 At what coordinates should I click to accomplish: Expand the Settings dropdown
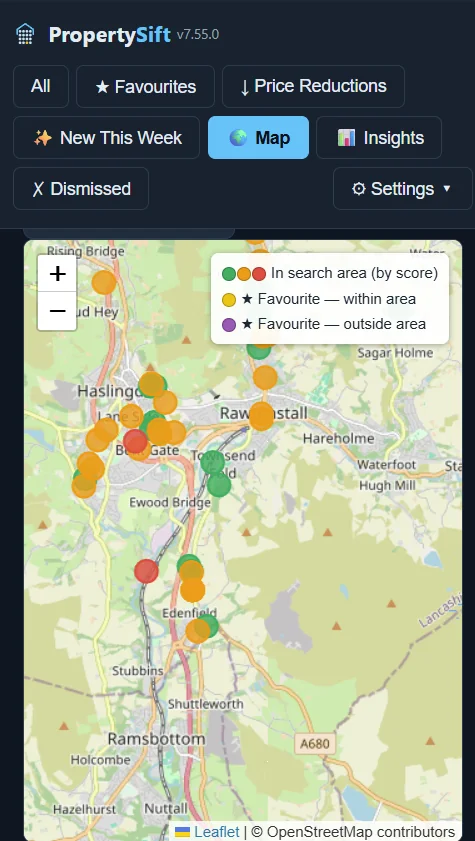(x=403, y=188)
